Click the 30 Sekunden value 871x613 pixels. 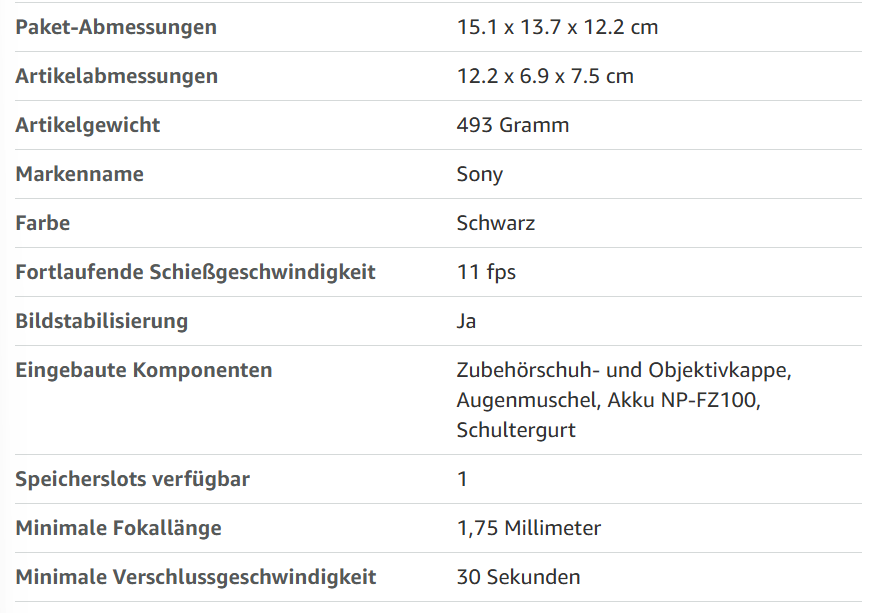[x=518, y=577]
